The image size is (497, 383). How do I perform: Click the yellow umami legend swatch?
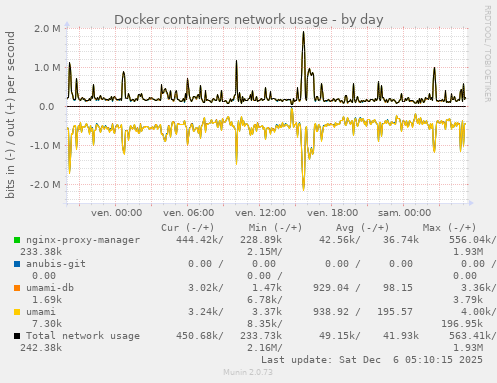click(x=17, y=312)
